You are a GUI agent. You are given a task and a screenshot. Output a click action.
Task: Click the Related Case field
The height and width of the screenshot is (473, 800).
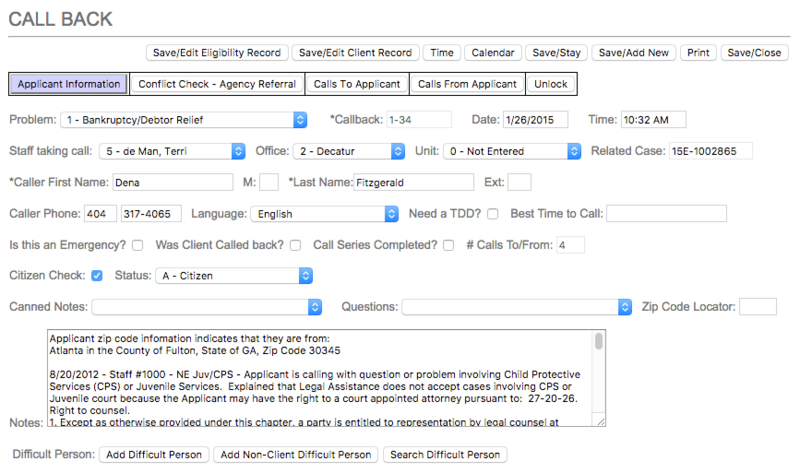(711, 151)
